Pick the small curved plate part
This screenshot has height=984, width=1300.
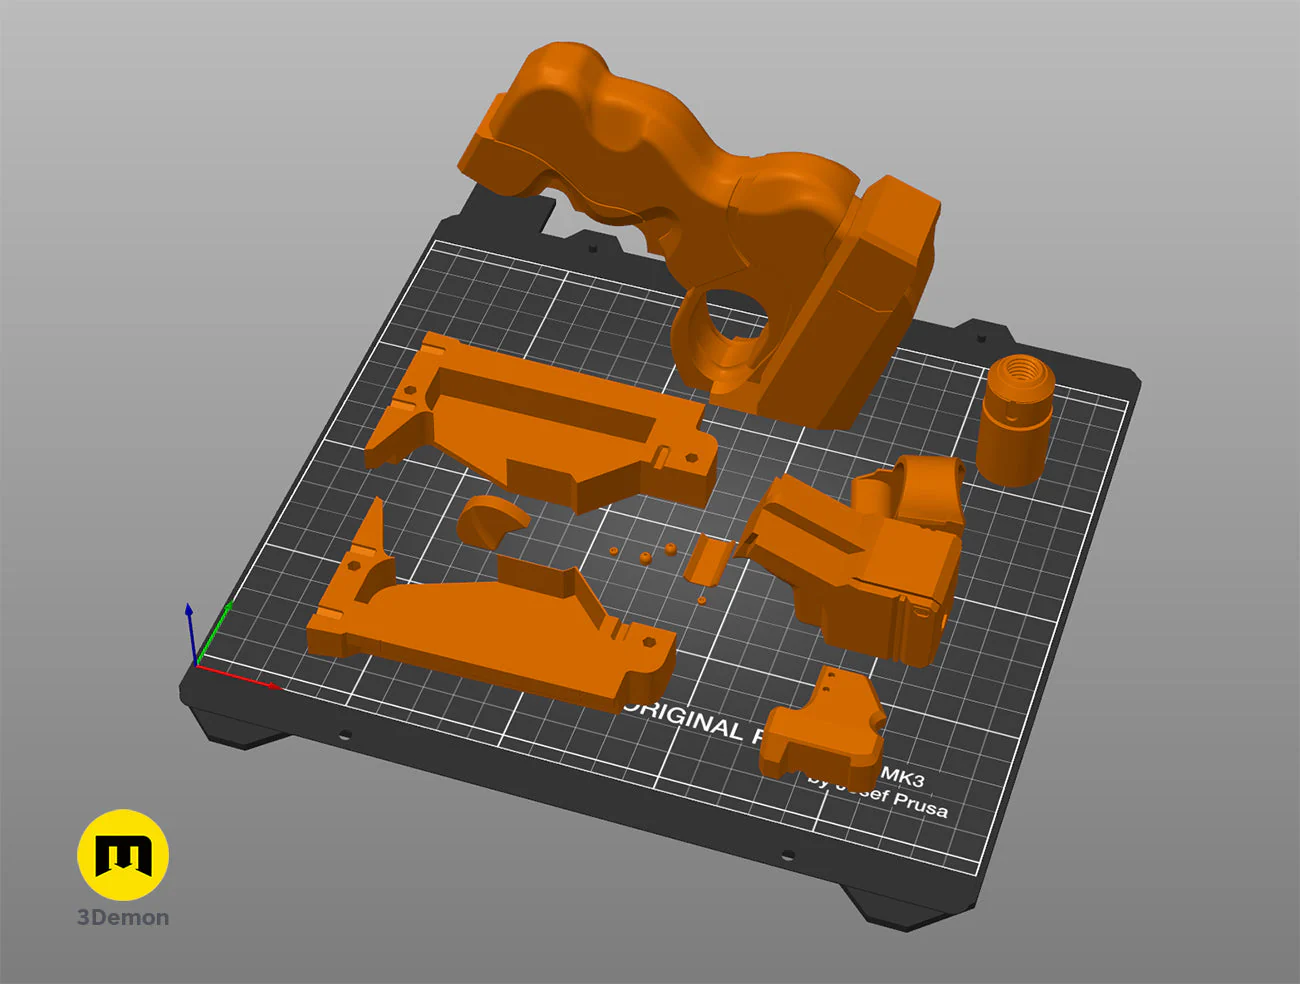pyautogui.click(x=709, y=558)
